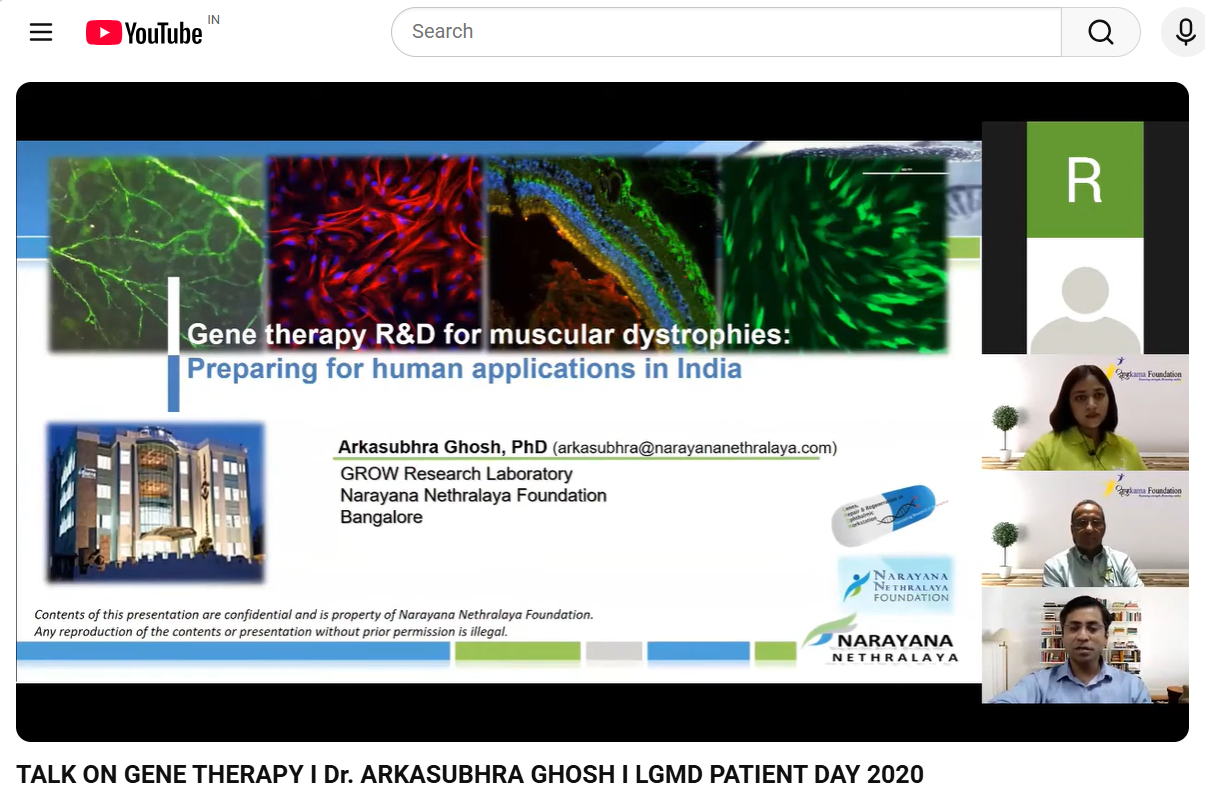Click the woman in green's video tile
1205x792 pixels.
tap(1084, 412)
